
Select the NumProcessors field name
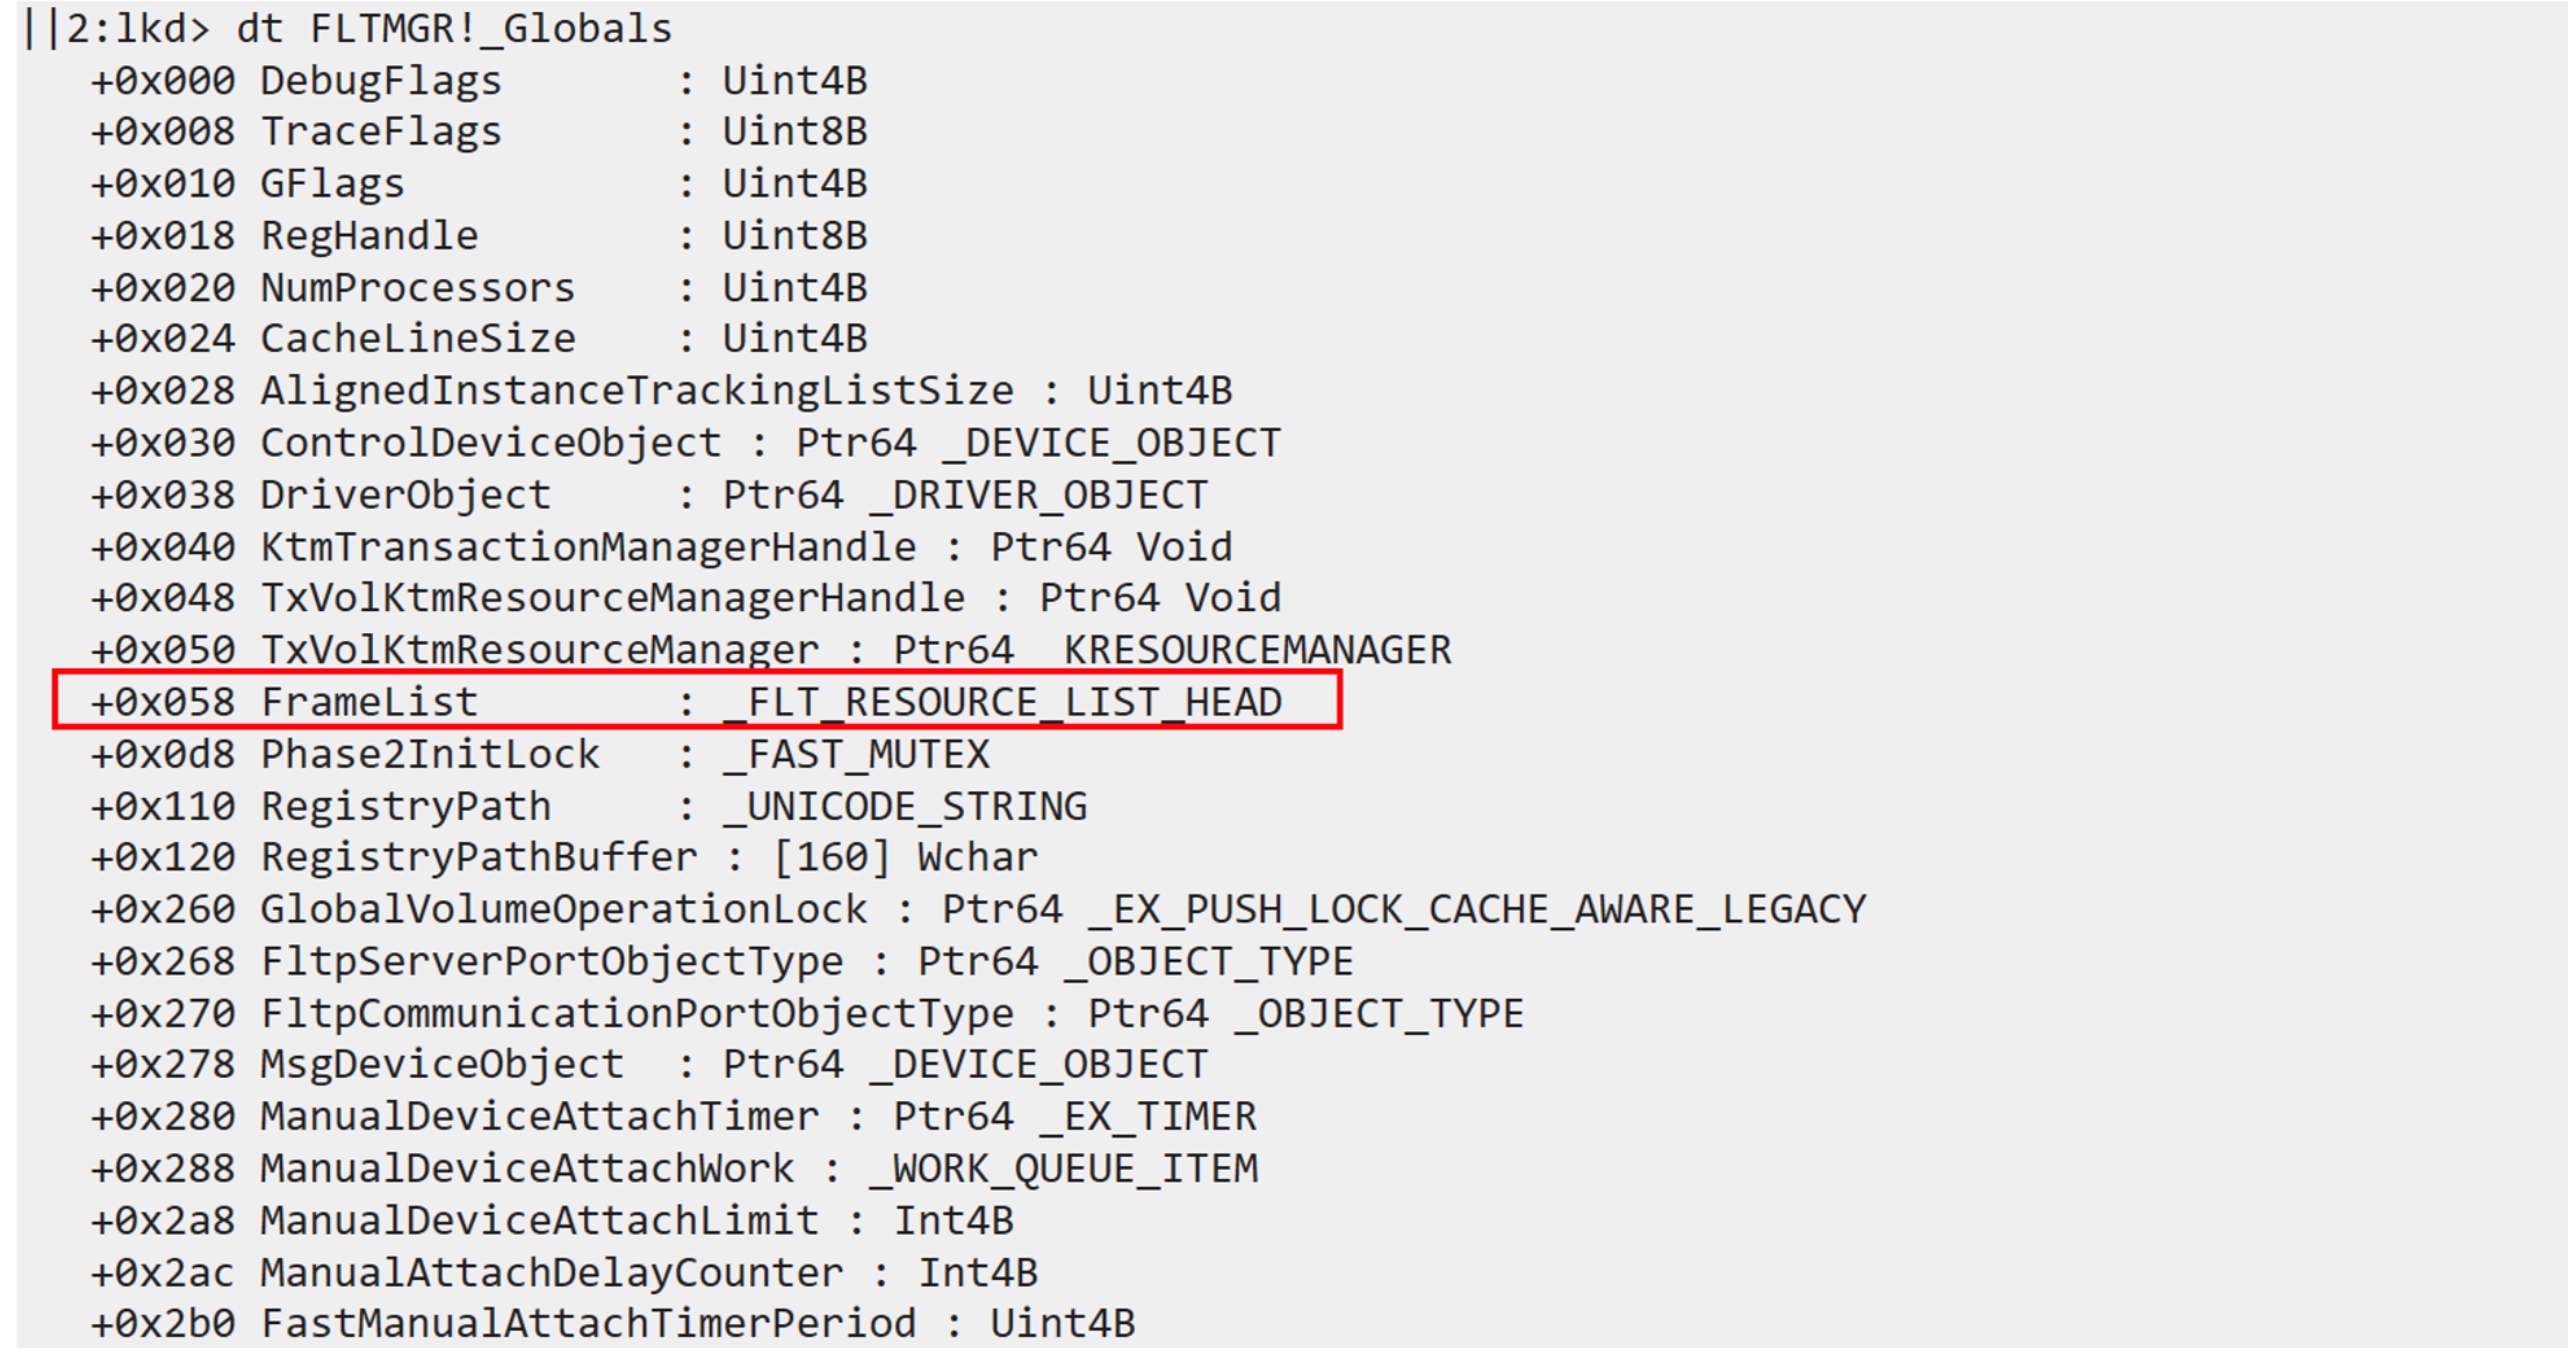click(417, 288)
